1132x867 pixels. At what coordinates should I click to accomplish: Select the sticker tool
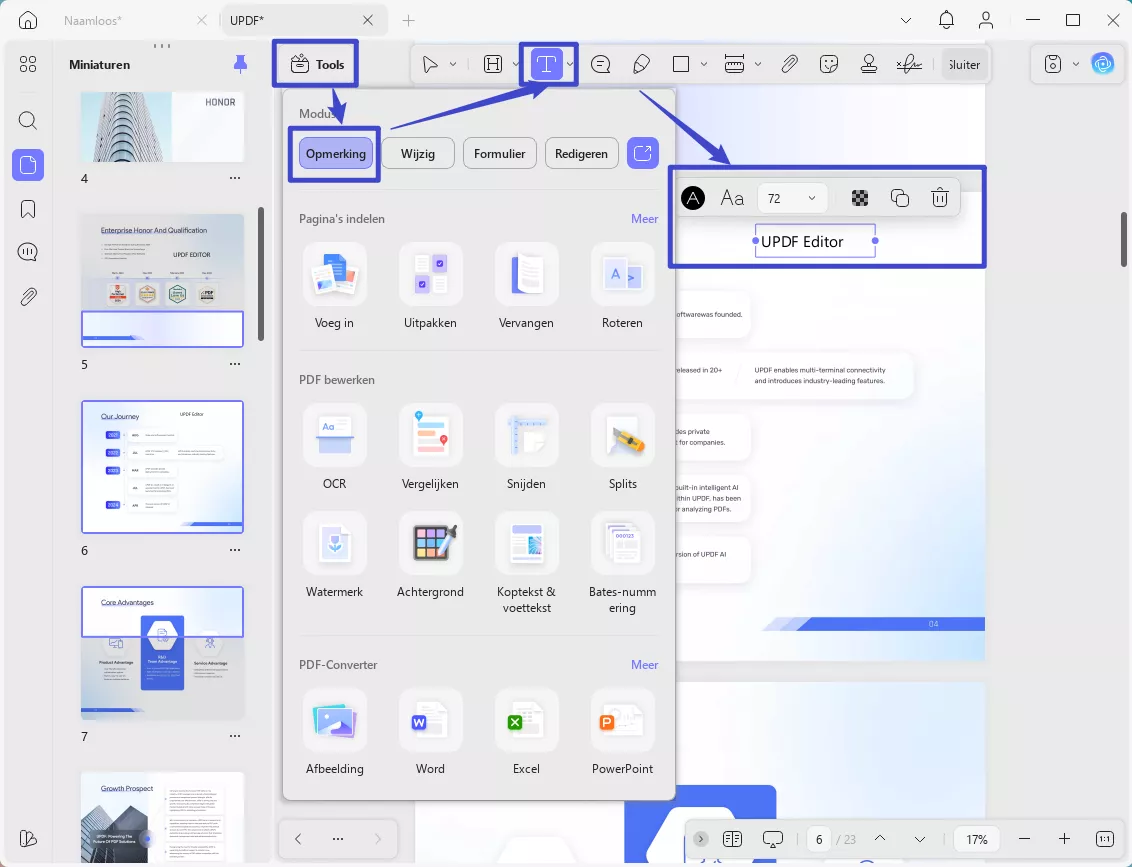click(829, 64)
